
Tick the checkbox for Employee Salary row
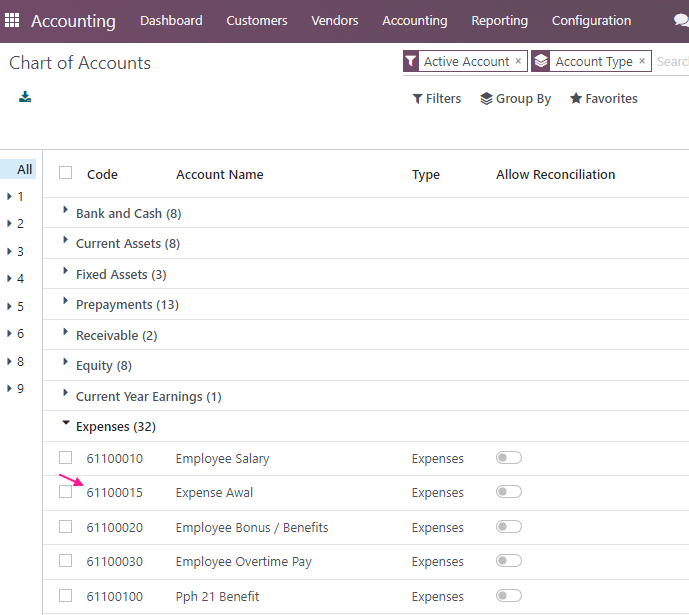65,458
